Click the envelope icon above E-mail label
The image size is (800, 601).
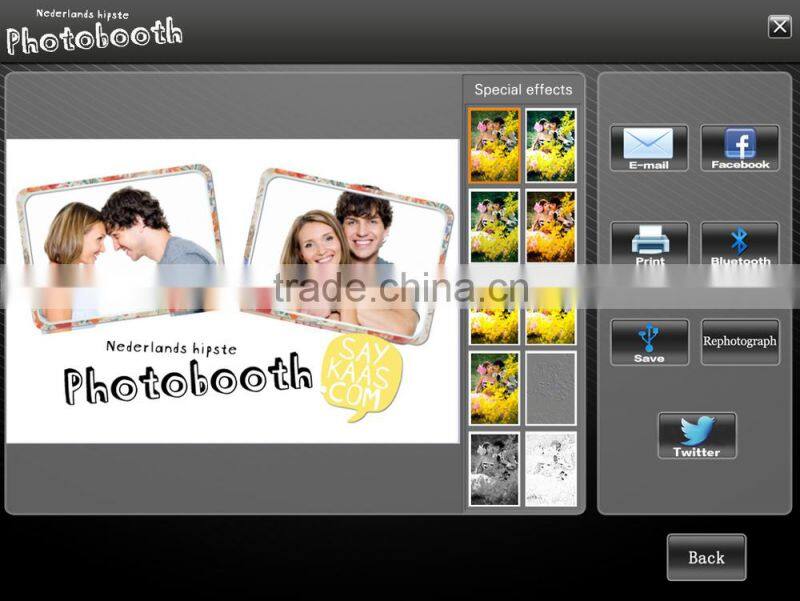pyautogui.click(x=649, y=140)
